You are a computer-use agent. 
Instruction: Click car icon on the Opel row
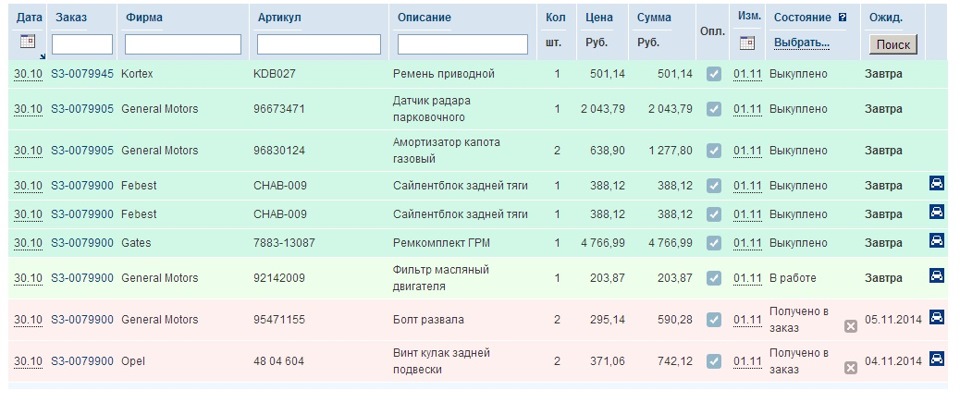[937, 359]
